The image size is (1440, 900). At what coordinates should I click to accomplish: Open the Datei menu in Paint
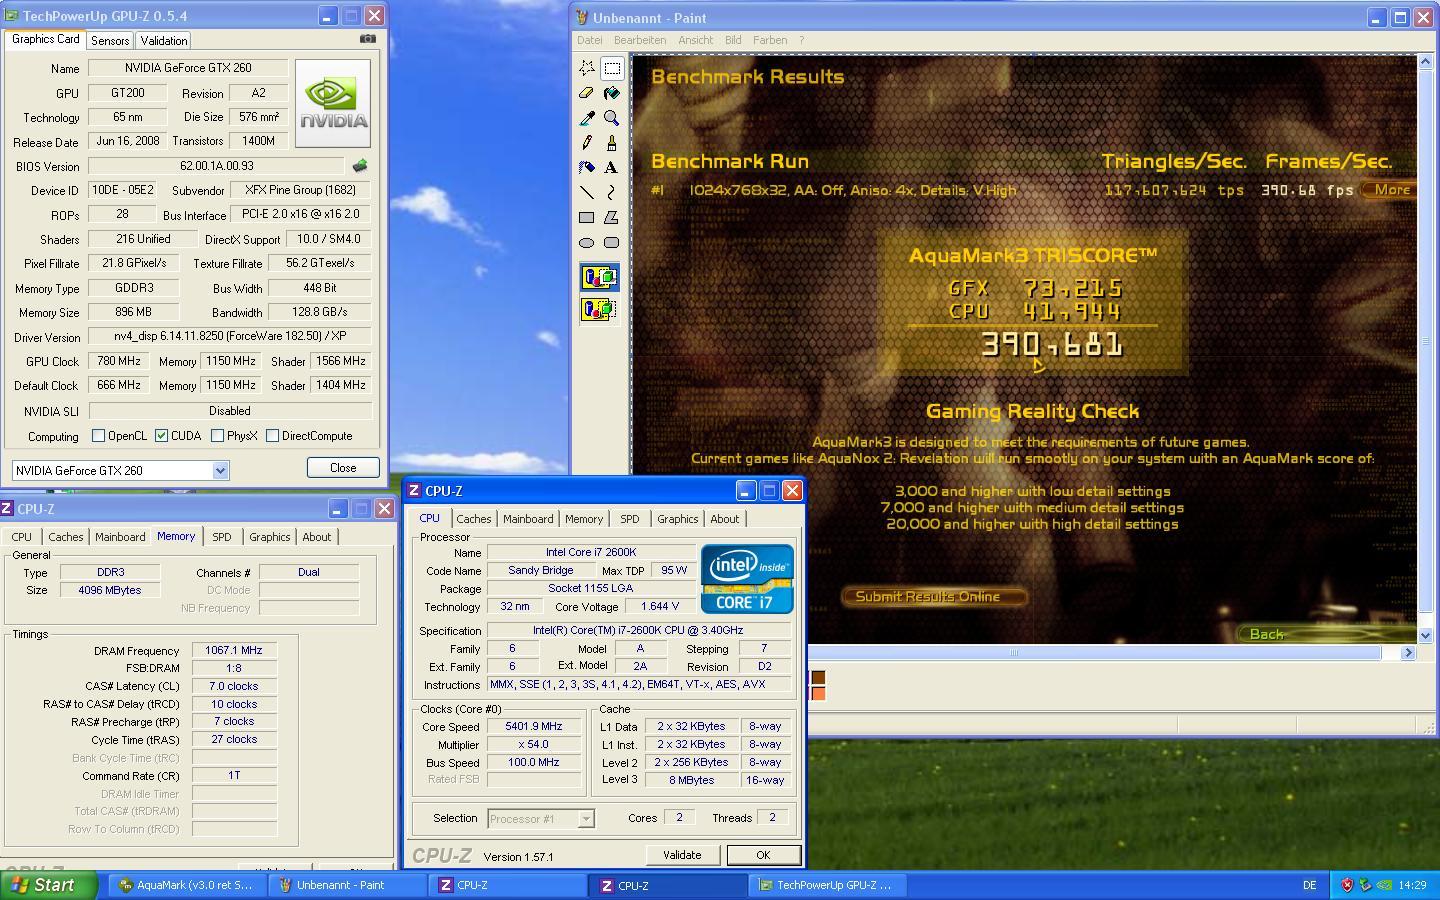tap(589, 40)
